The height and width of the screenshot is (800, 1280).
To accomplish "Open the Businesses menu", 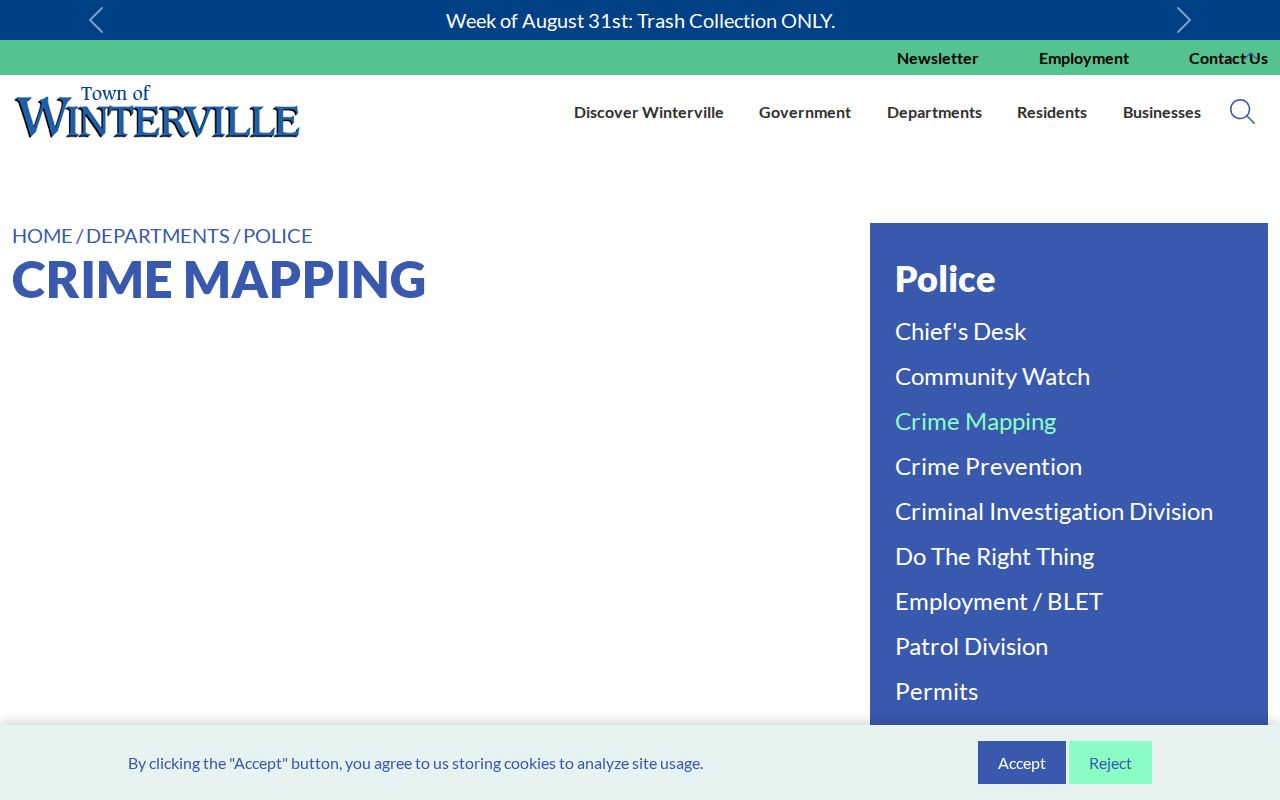I will (1162, 113).
